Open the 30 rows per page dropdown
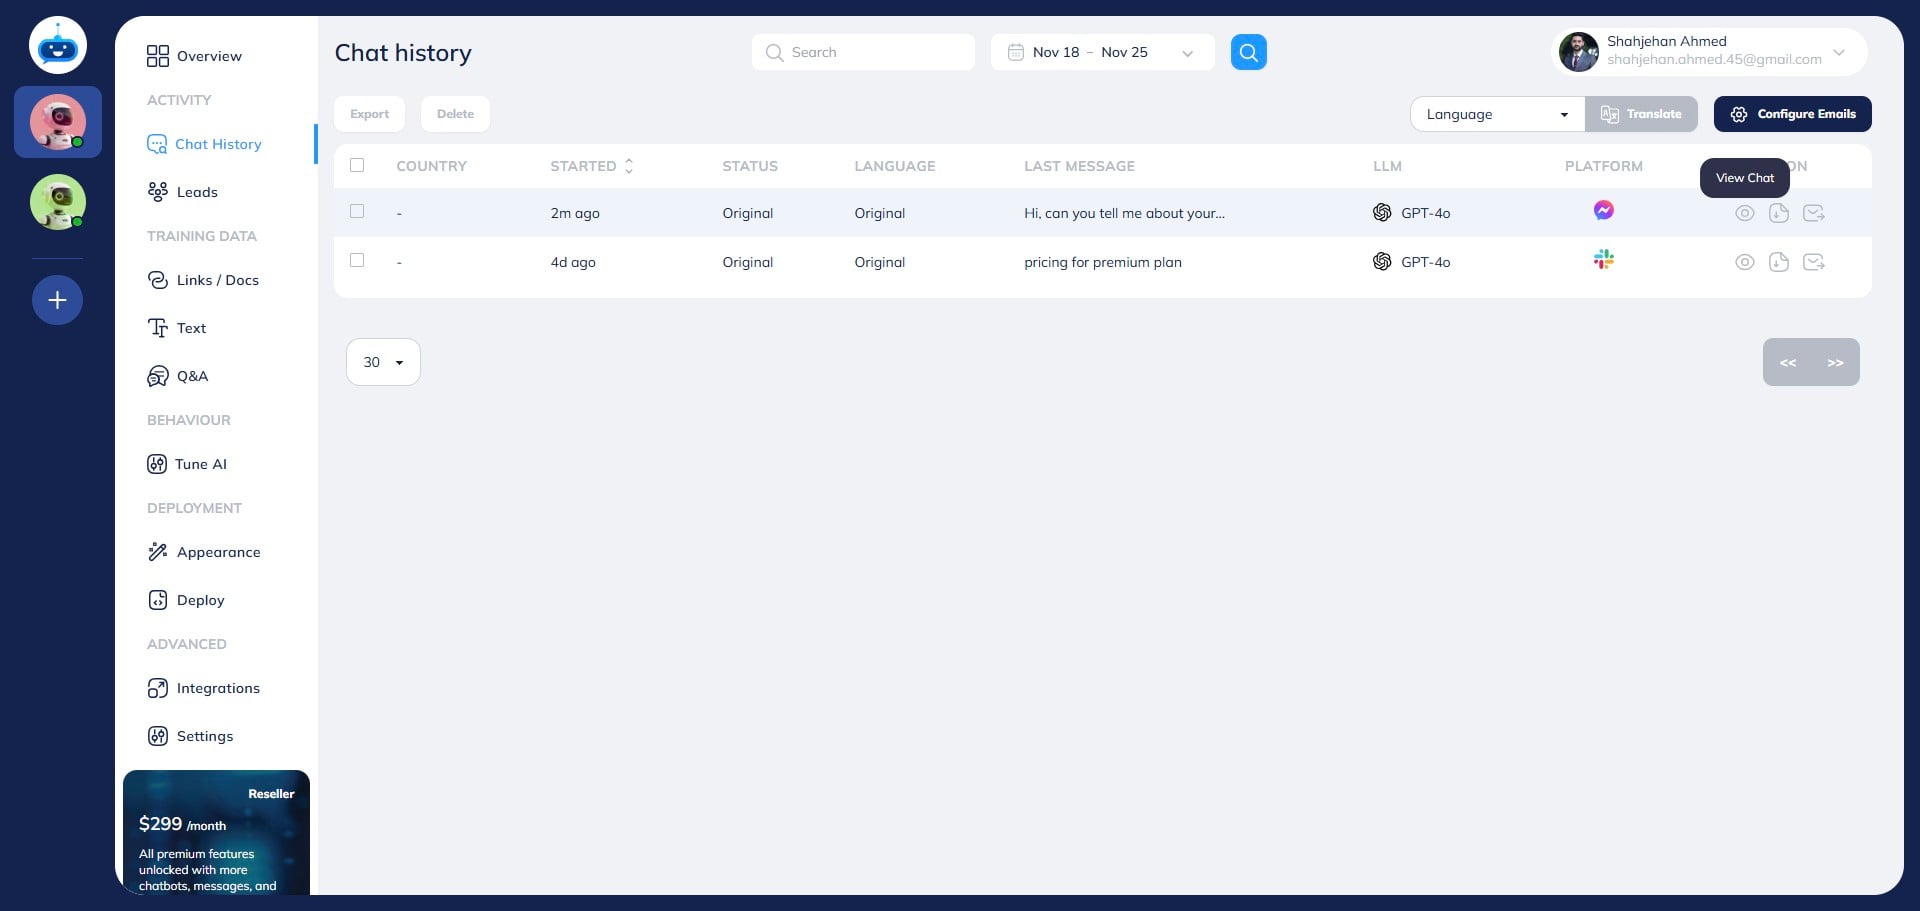 (x=382, y=362)
